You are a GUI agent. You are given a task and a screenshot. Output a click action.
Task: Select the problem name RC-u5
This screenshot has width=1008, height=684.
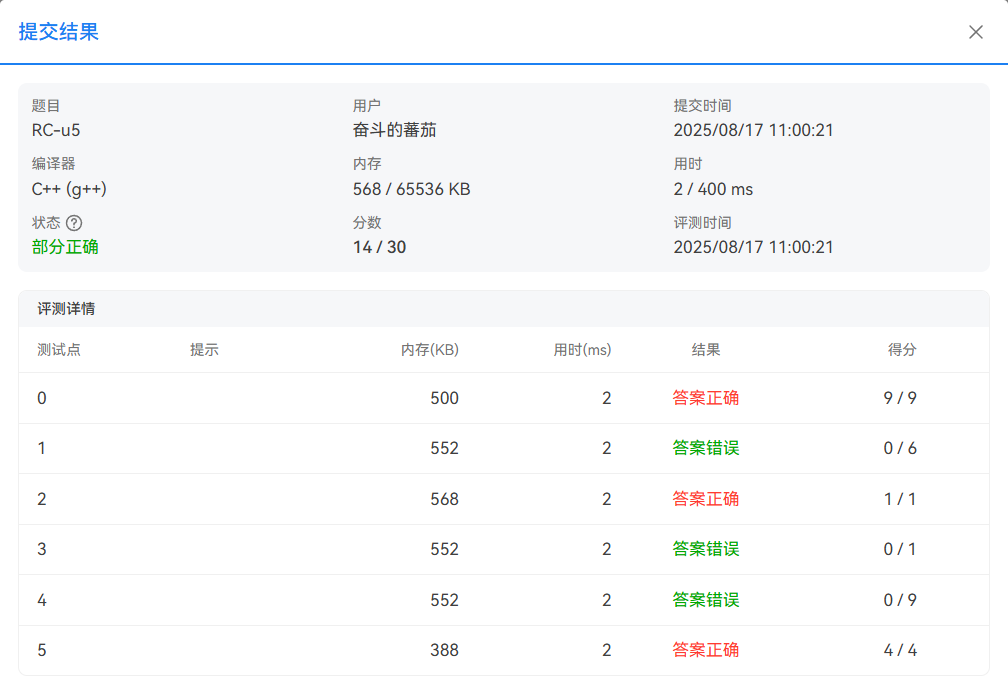click(56, 130)
